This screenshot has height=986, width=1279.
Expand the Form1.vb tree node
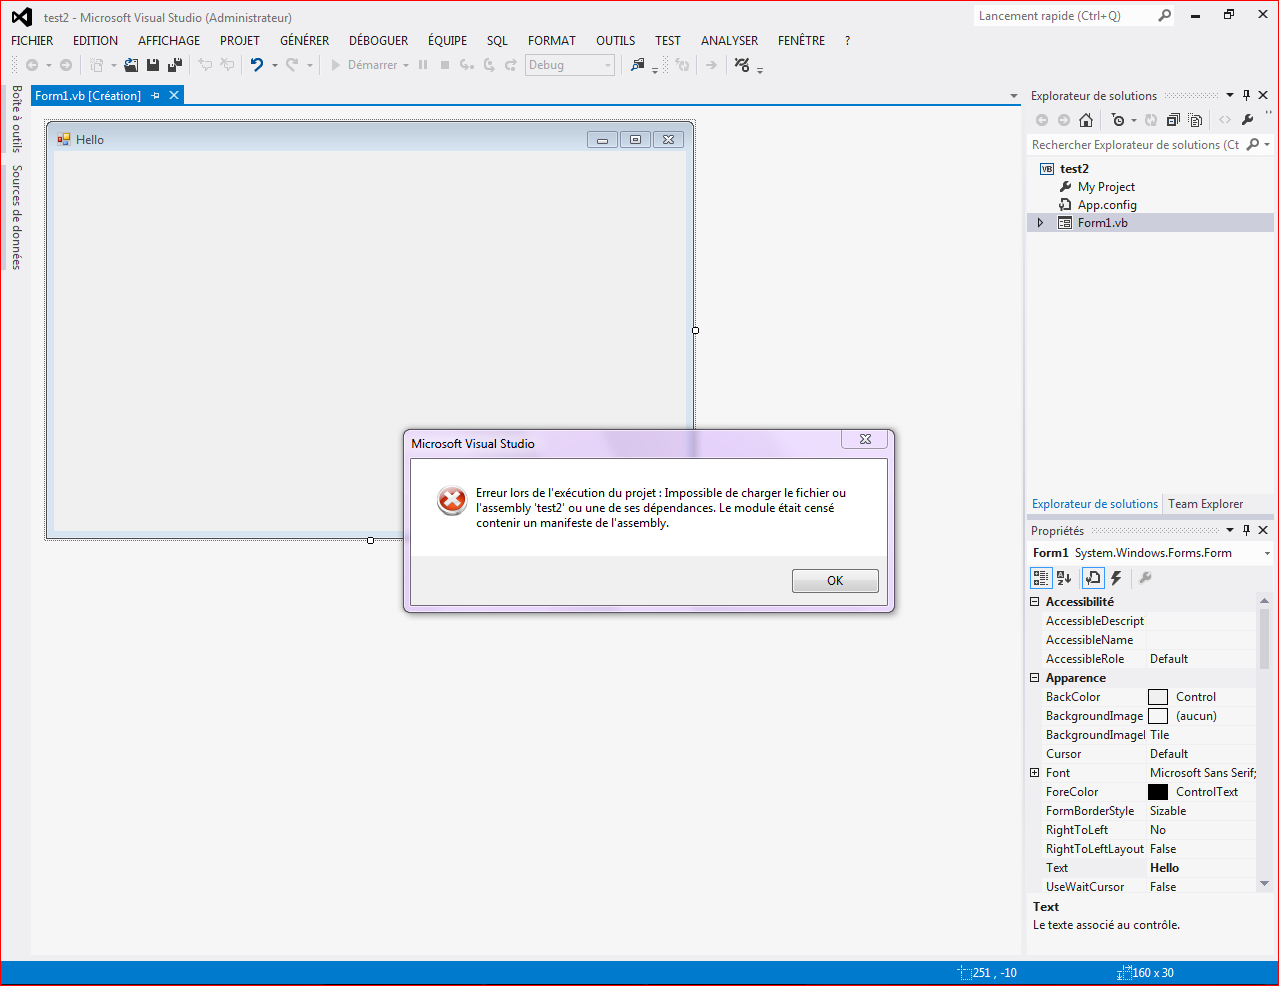(1040, 223)
